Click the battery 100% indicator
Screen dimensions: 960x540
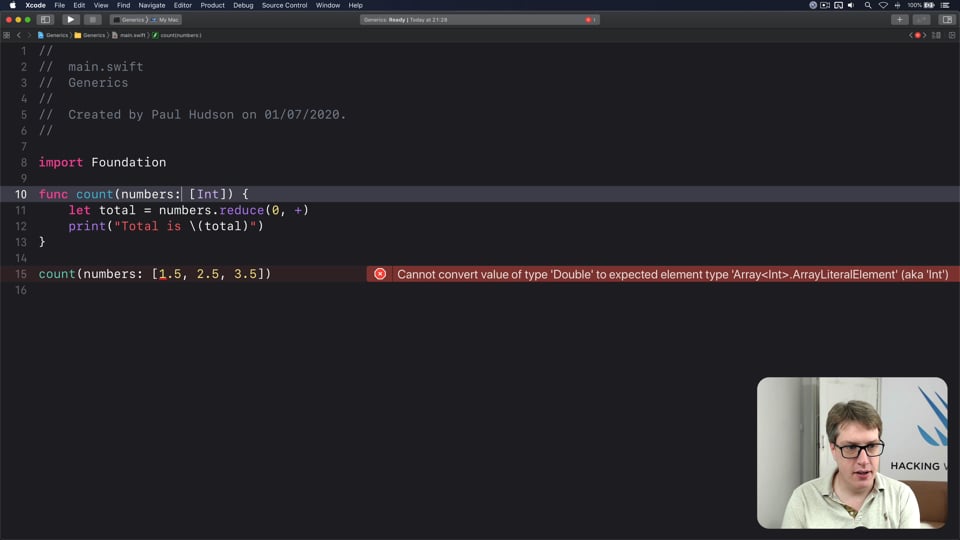click(x=921, y=5)
